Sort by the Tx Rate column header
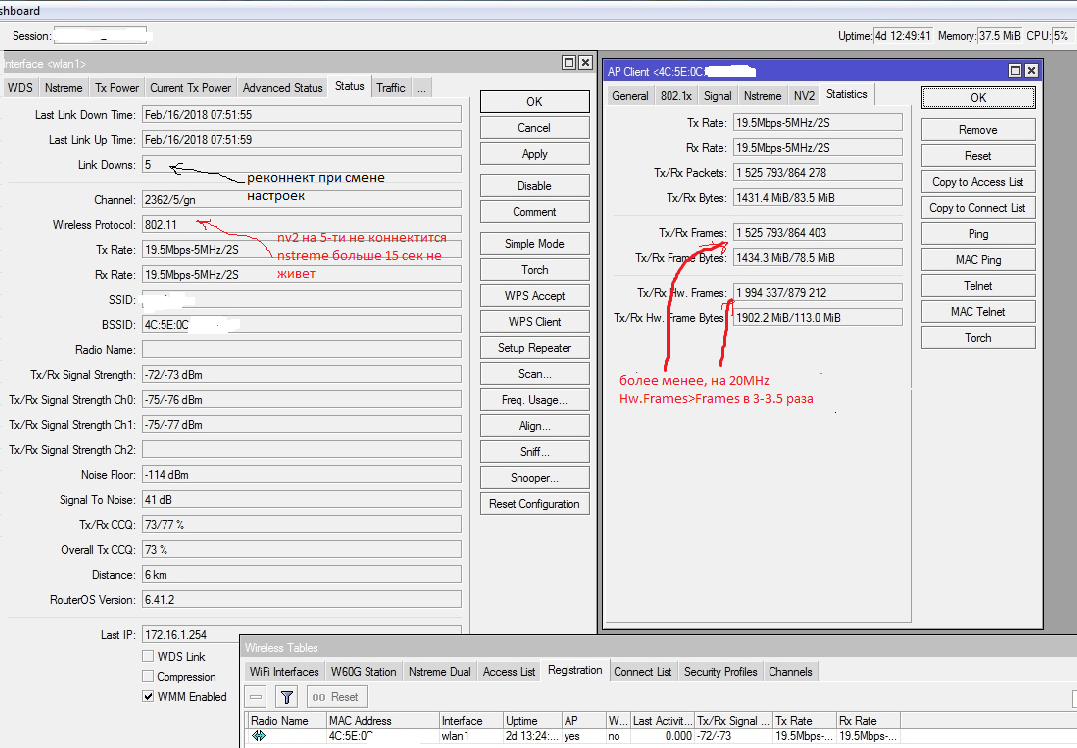Screen dimensions: 1077x748 coord(803,720)
